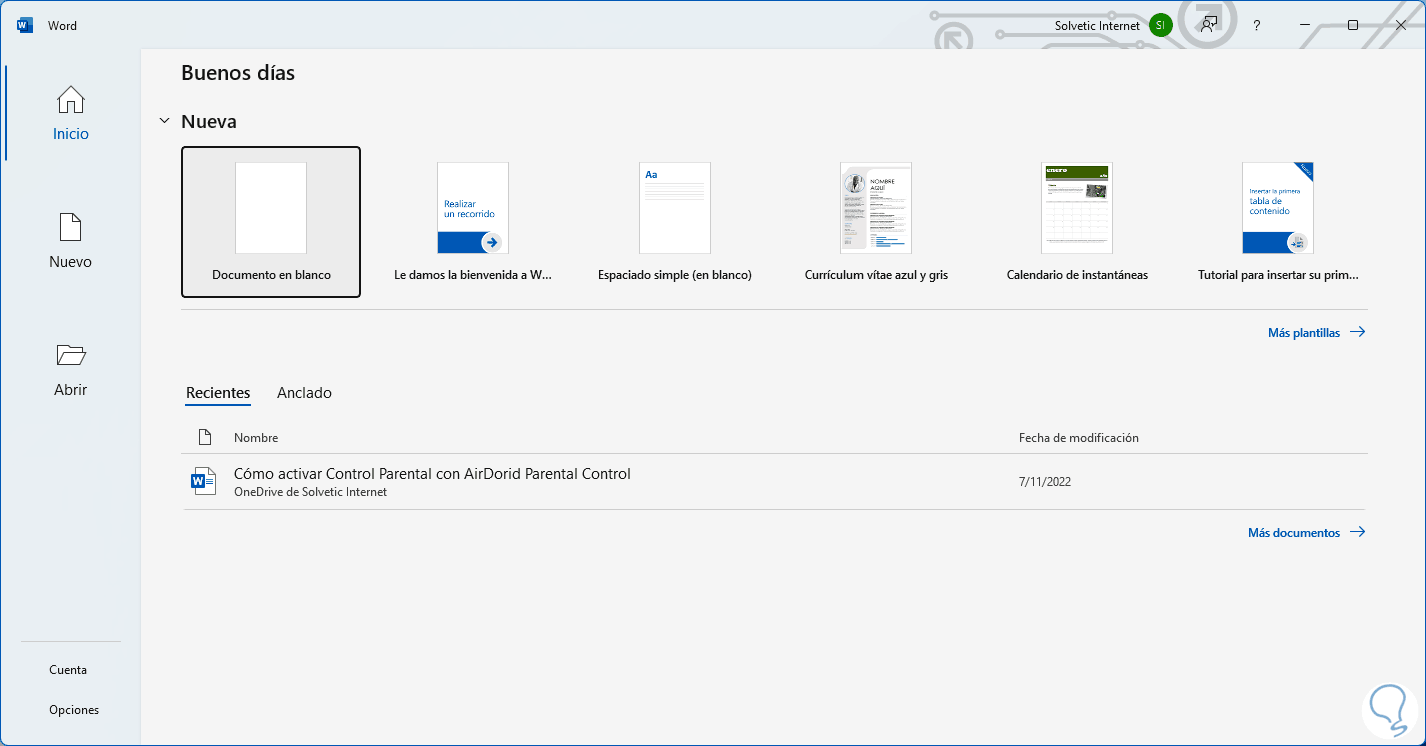
Task: Click the file type column header icon
Action: pos(205,437)
